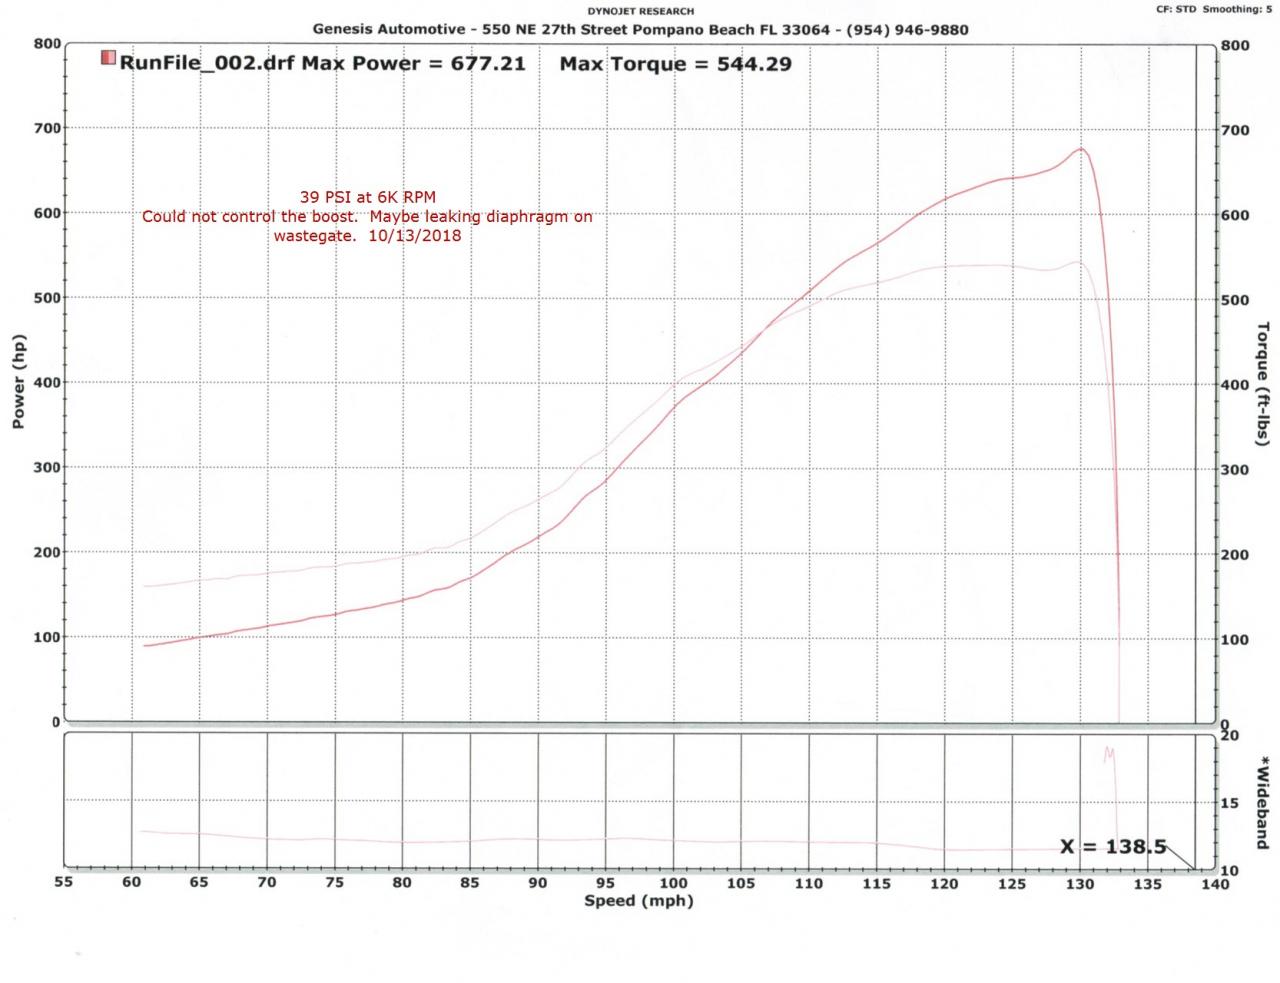Click the DYNOJET RESEARCH header text
Screen dimensions: 1280x983
(x=640, y=11)
